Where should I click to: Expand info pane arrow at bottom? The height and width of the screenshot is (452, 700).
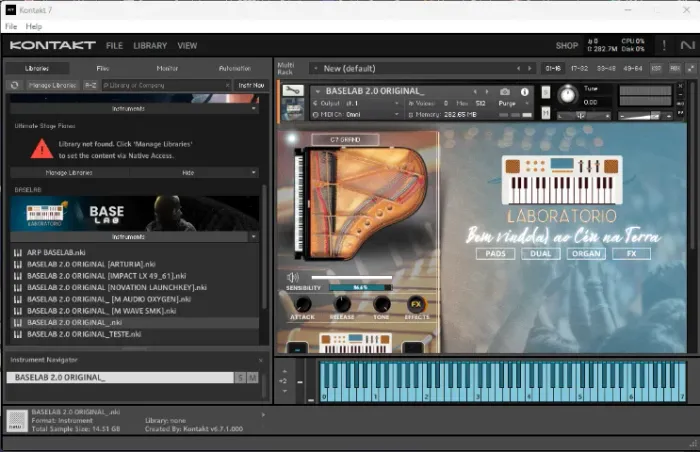[x=263, y=415]
